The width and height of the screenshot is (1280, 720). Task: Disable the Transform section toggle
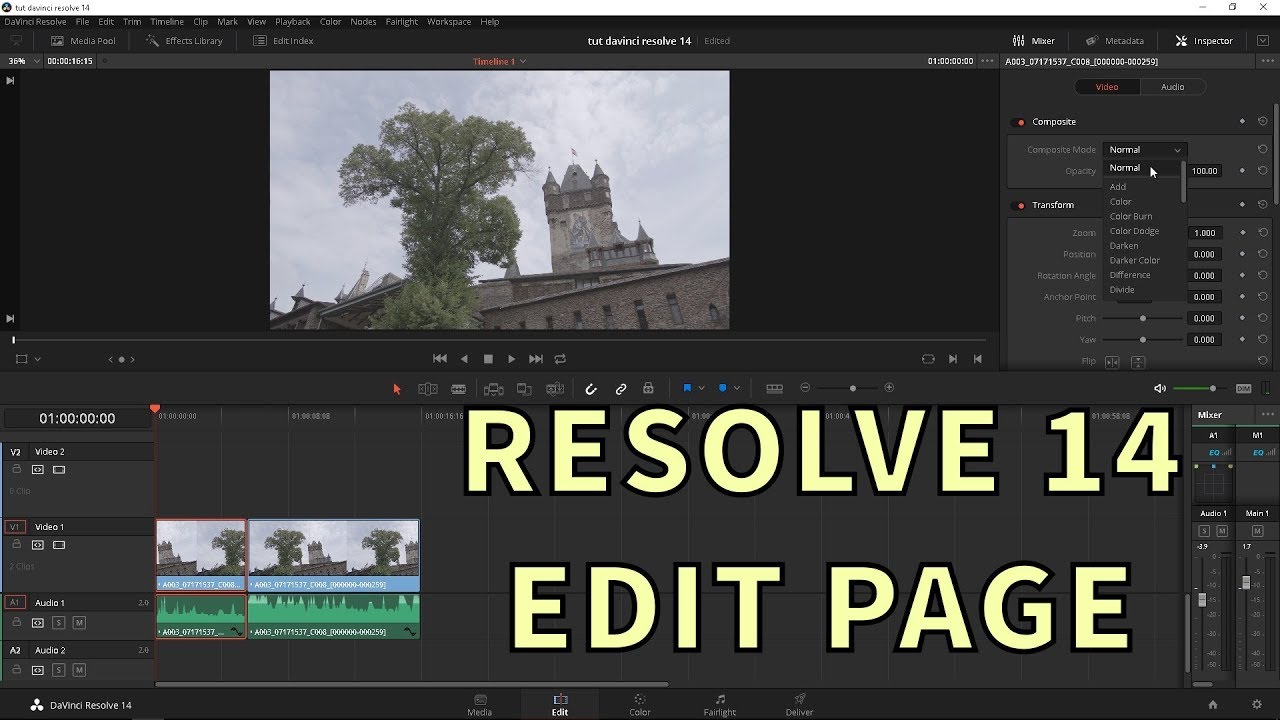(x=1020, y=205)
